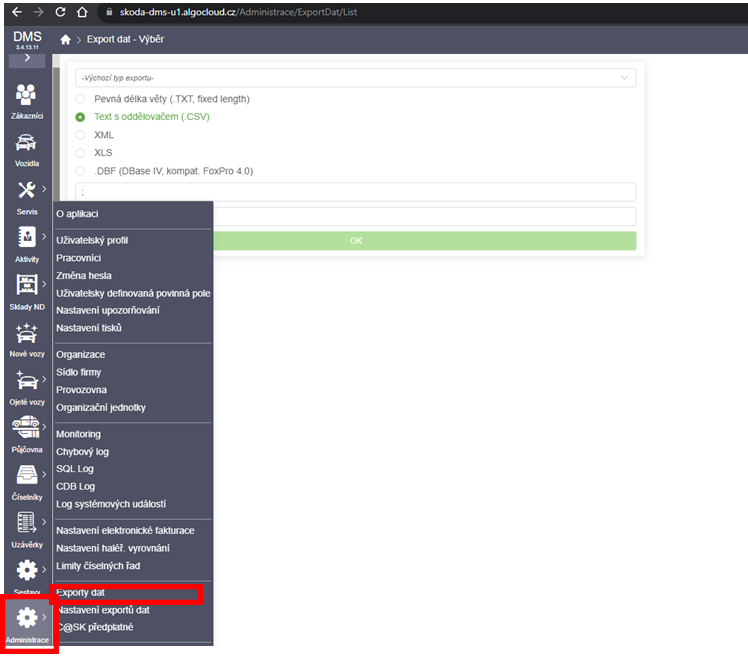748x660 pixels.
Task: Click the home icon in breadcrumb
Action: (x=66, y=39)
